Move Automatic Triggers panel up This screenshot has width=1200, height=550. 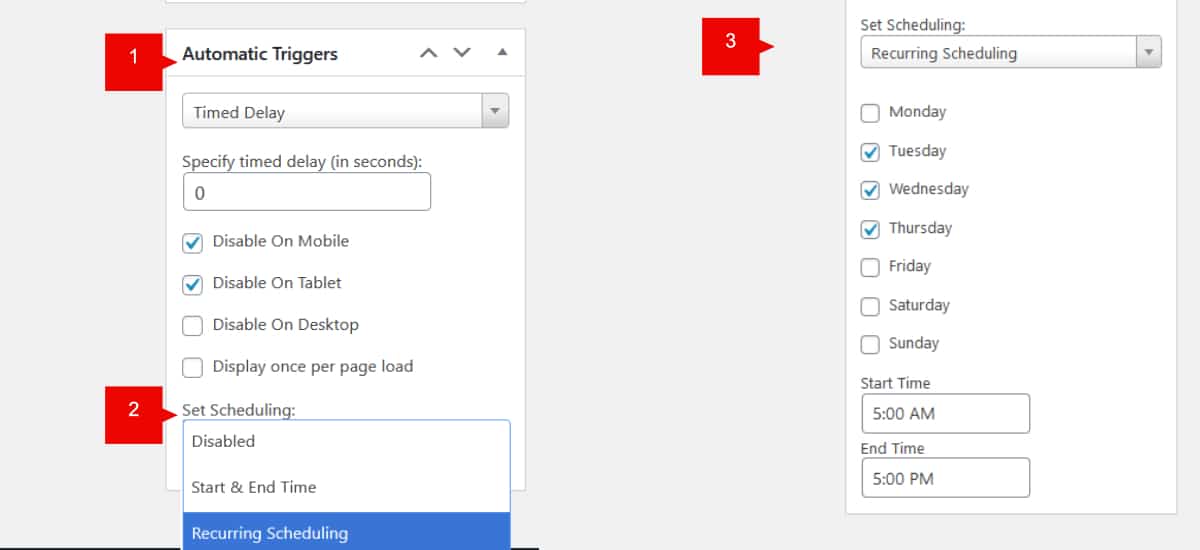coord(428,53)
